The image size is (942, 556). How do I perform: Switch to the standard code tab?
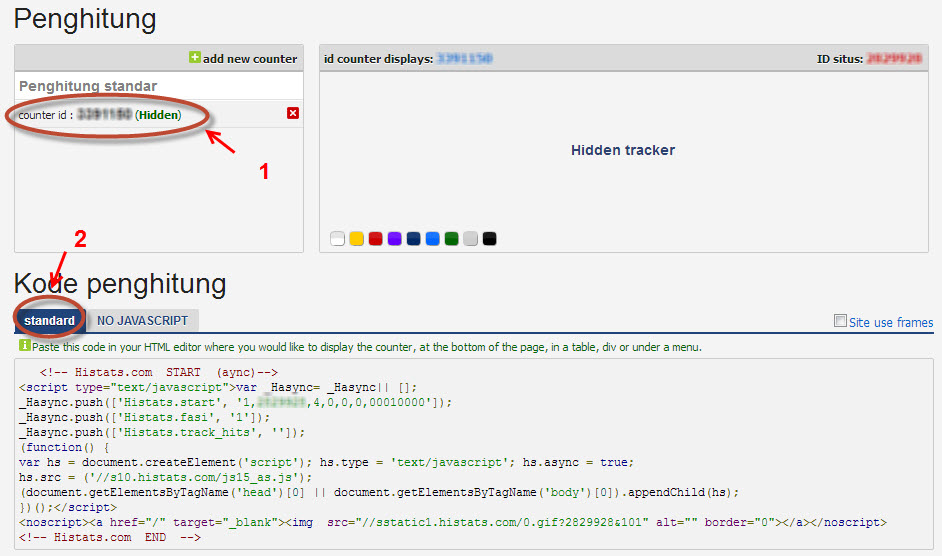pos(49,321)
